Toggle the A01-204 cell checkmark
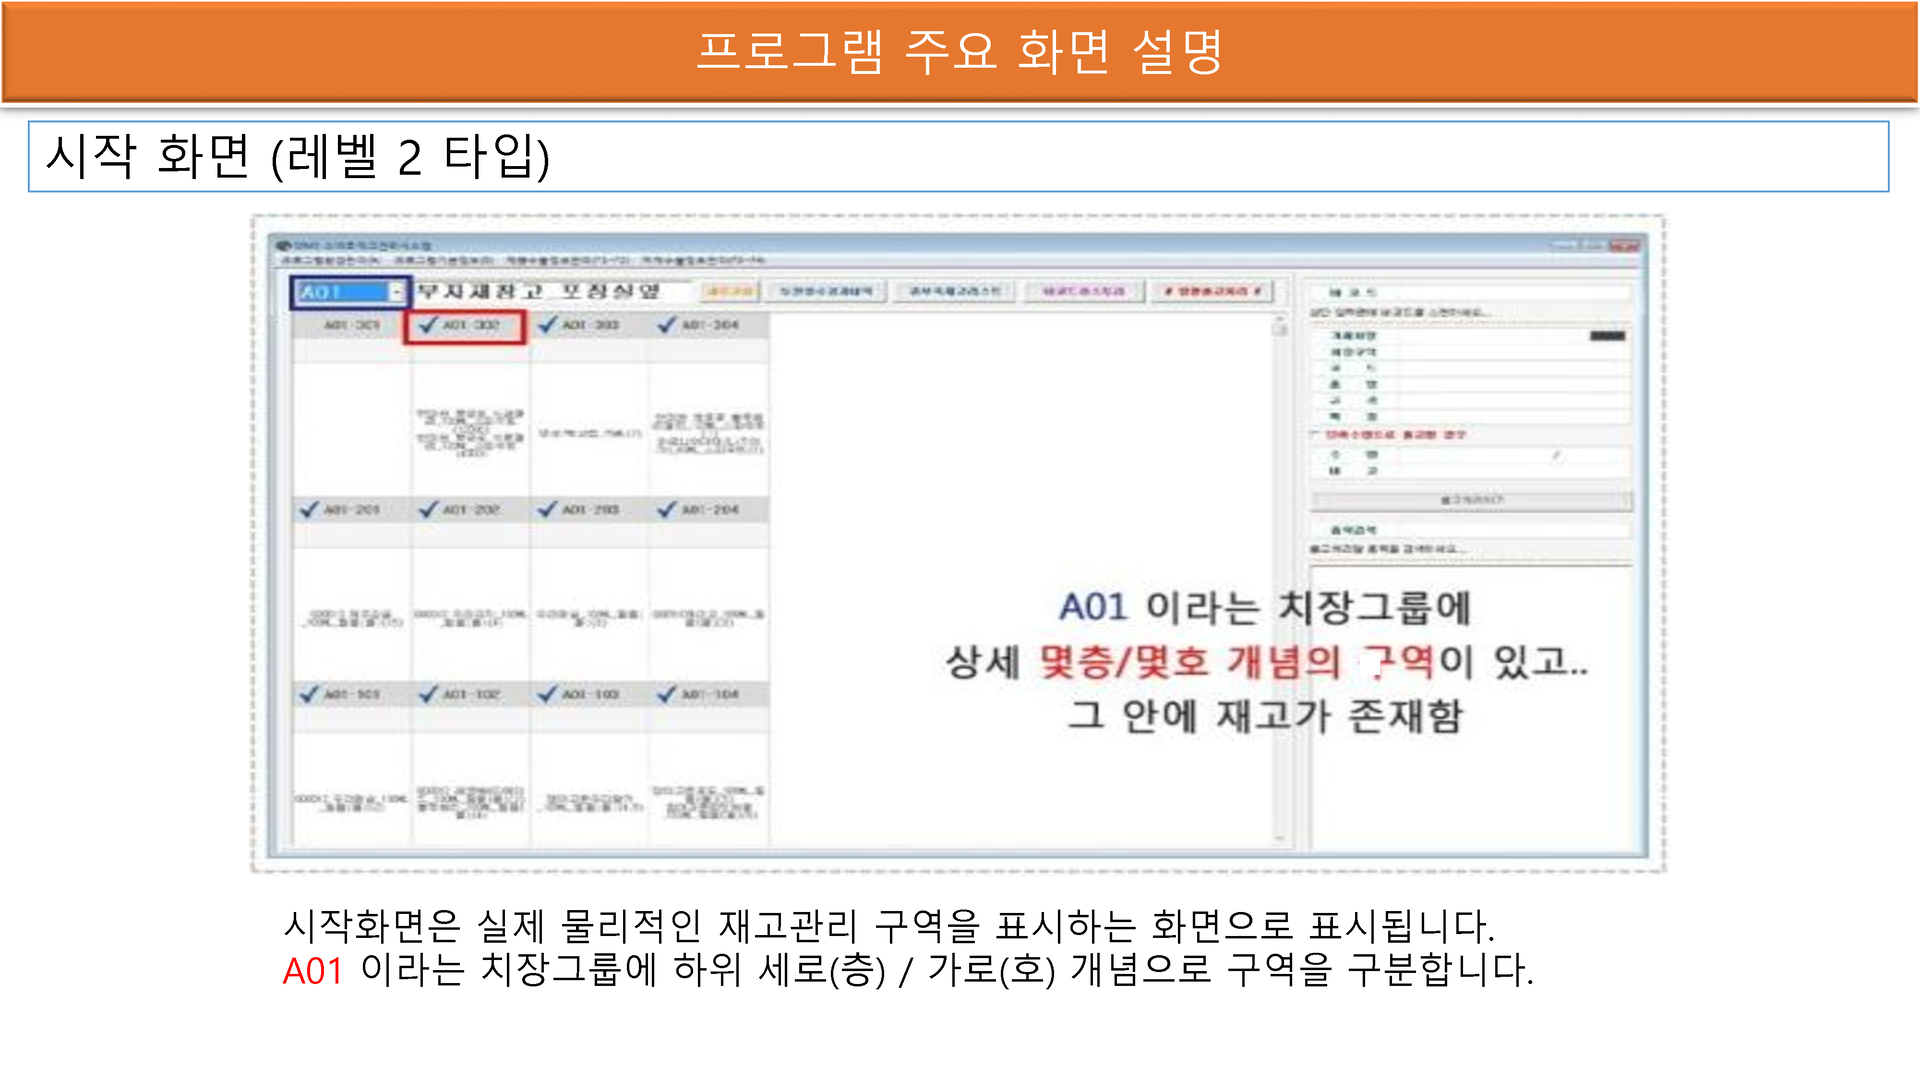 point(667,510)
